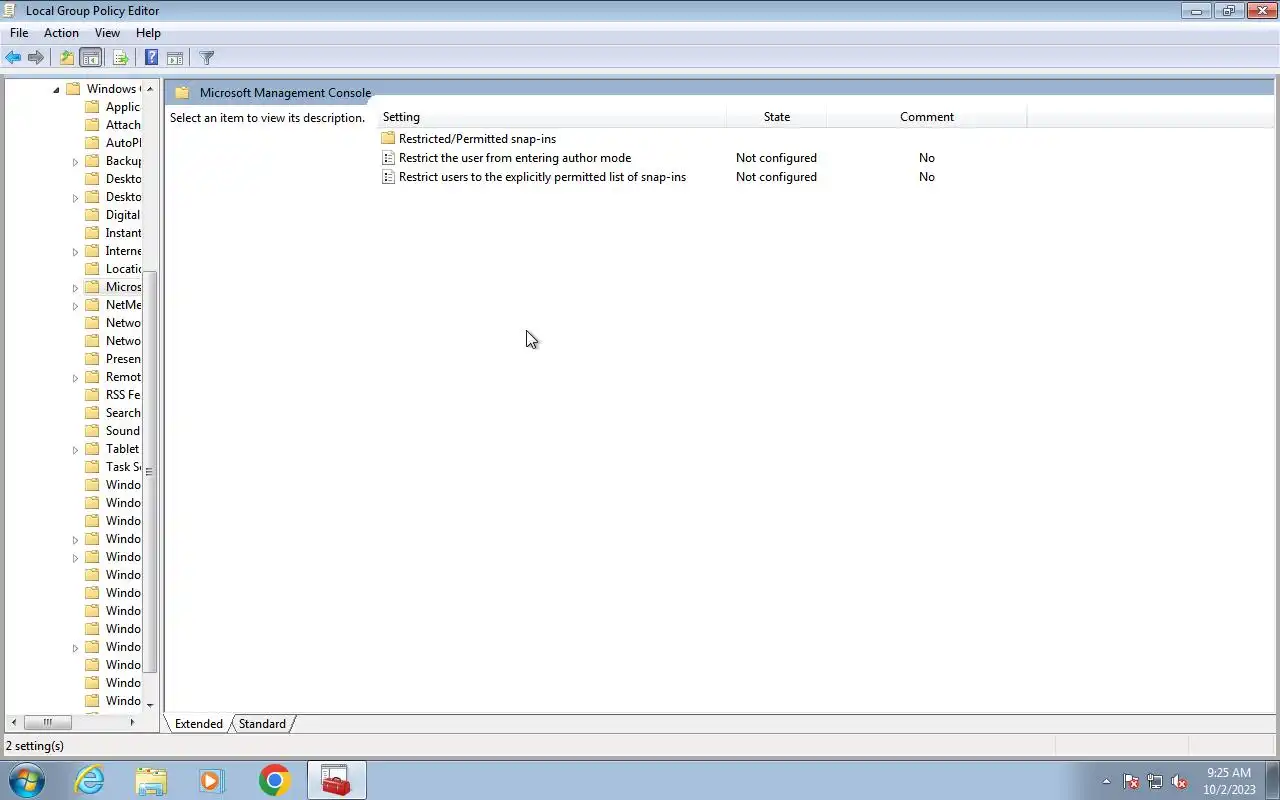Click comment 'No' in the permitted list row
This screenshot has height=800, width=1280.
[927, 177]
